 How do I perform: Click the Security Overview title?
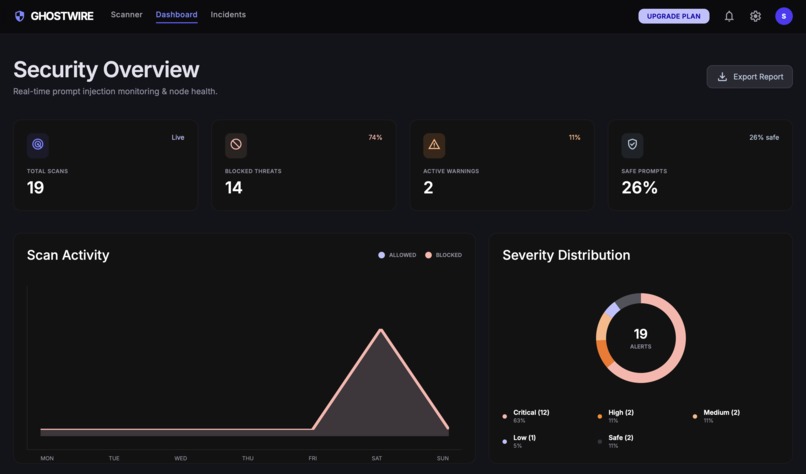pos(106,69)
